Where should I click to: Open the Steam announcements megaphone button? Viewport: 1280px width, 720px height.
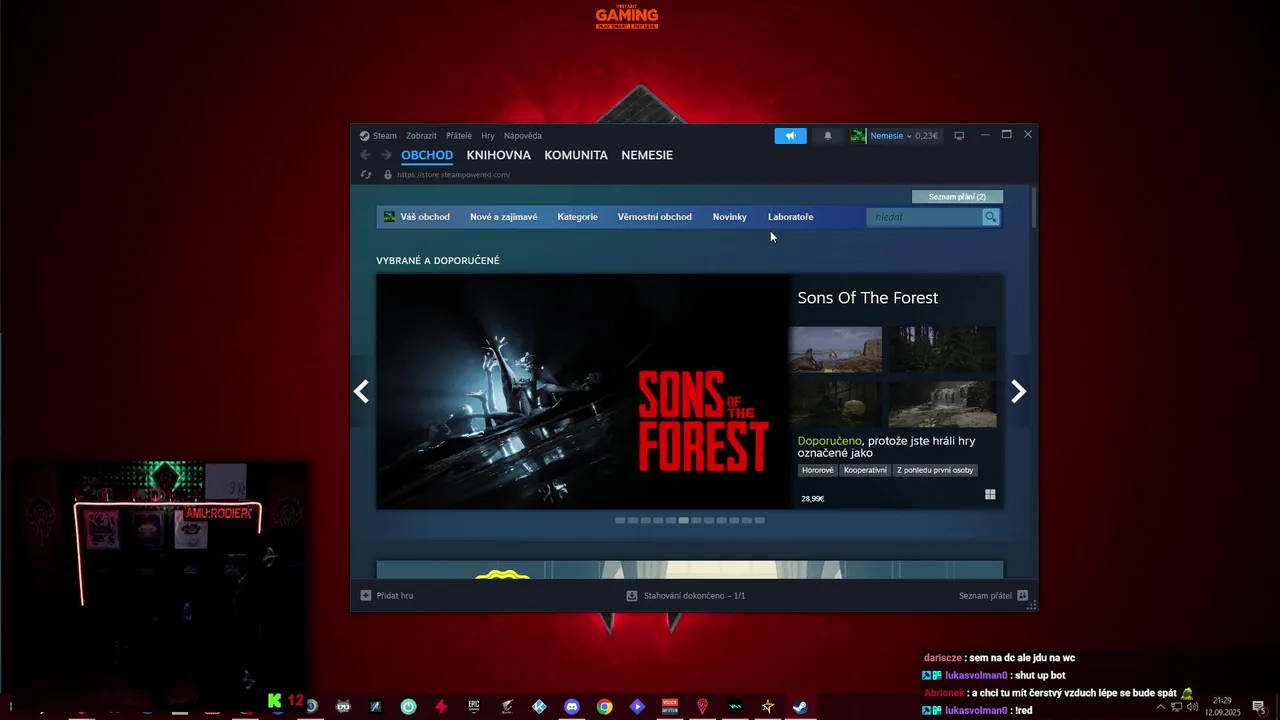click(x=790, y=136)
